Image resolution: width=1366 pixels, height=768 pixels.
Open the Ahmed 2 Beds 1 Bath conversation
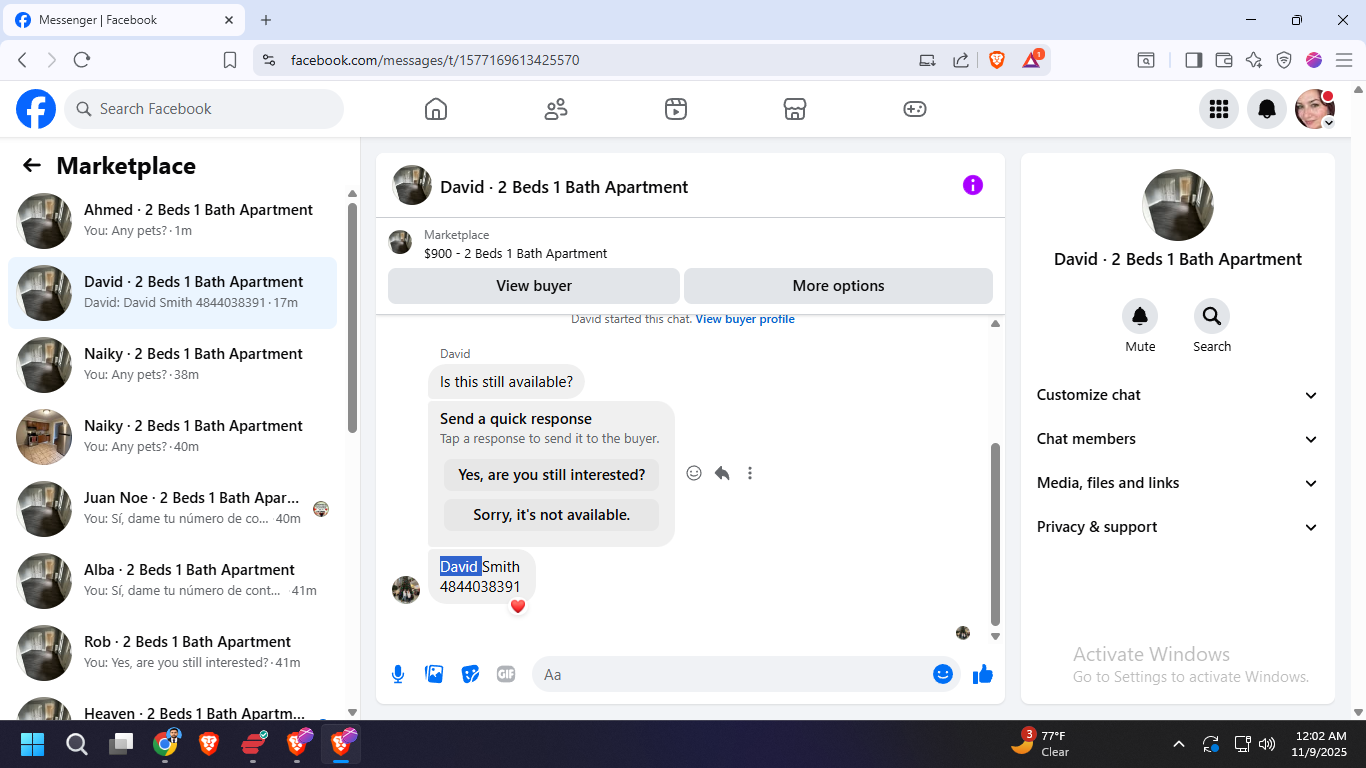click(x=173, y=221)
